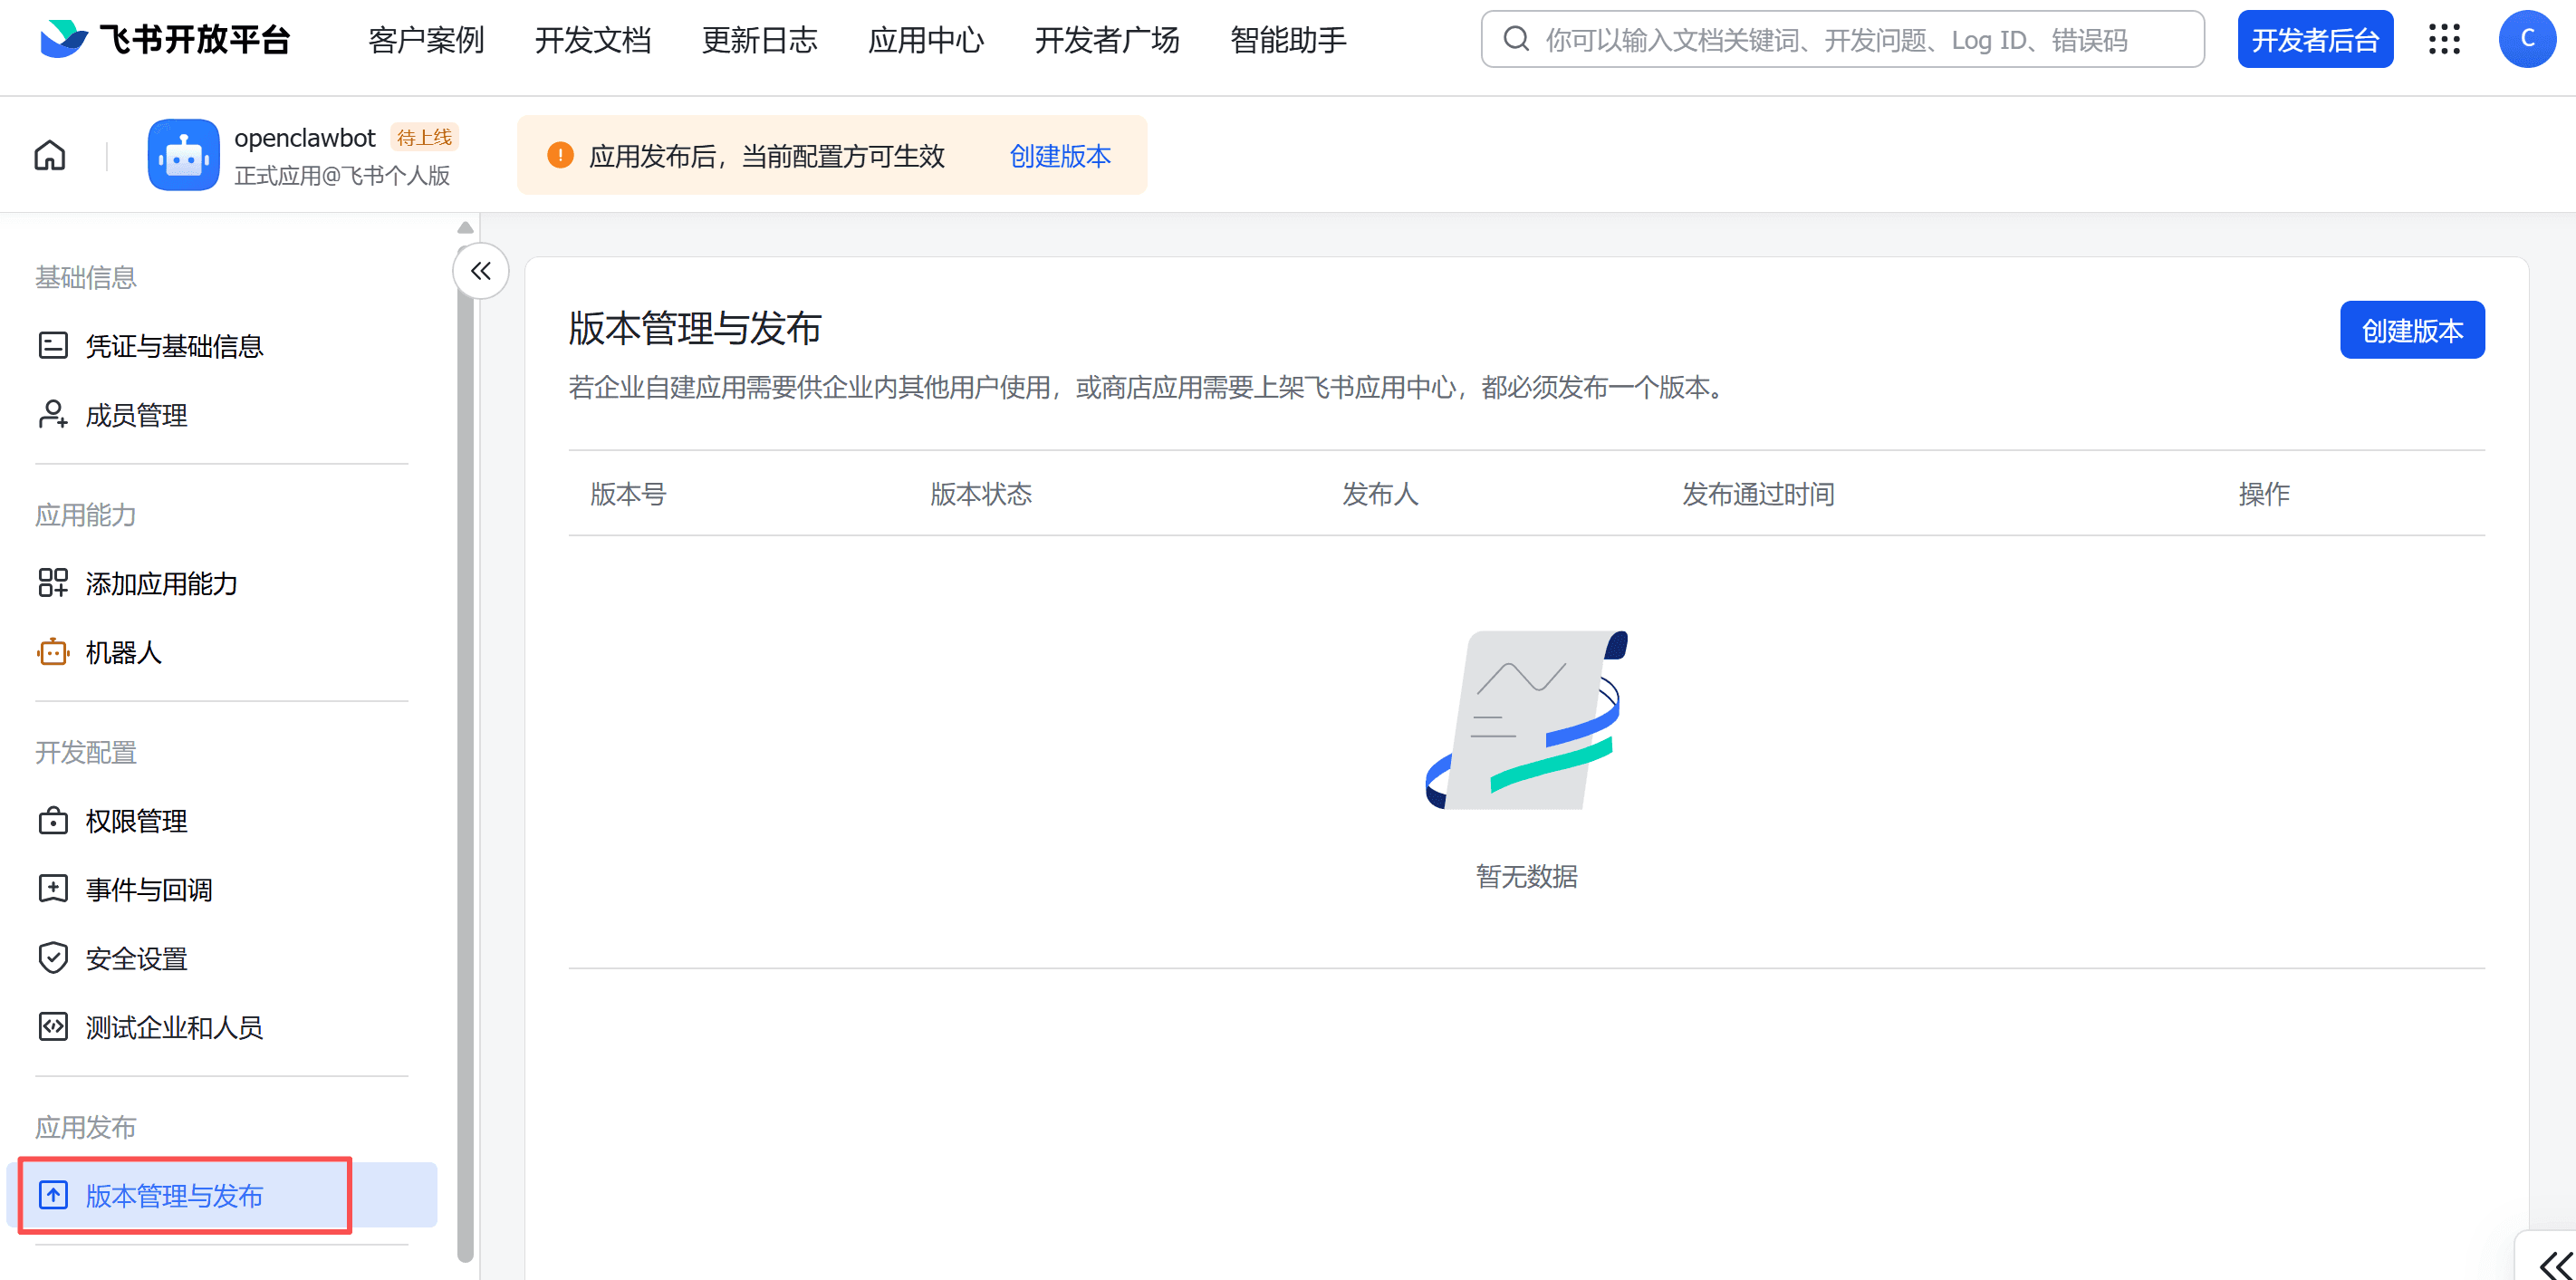Click the orange warning icon in banner

pyautogui.click(x=560, y=155)
